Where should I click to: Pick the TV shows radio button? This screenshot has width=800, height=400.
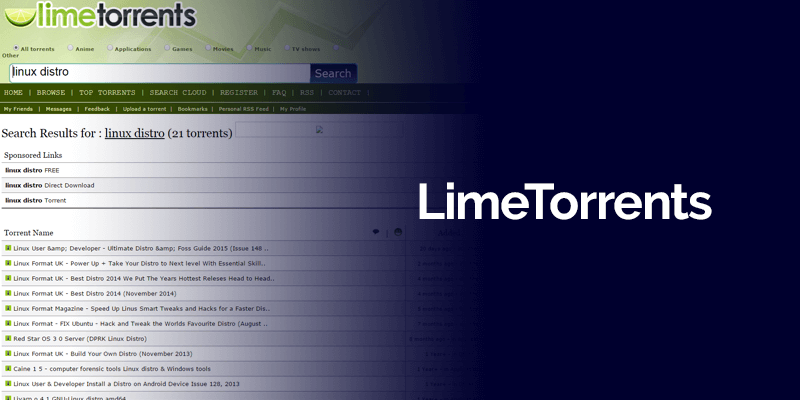287,47
